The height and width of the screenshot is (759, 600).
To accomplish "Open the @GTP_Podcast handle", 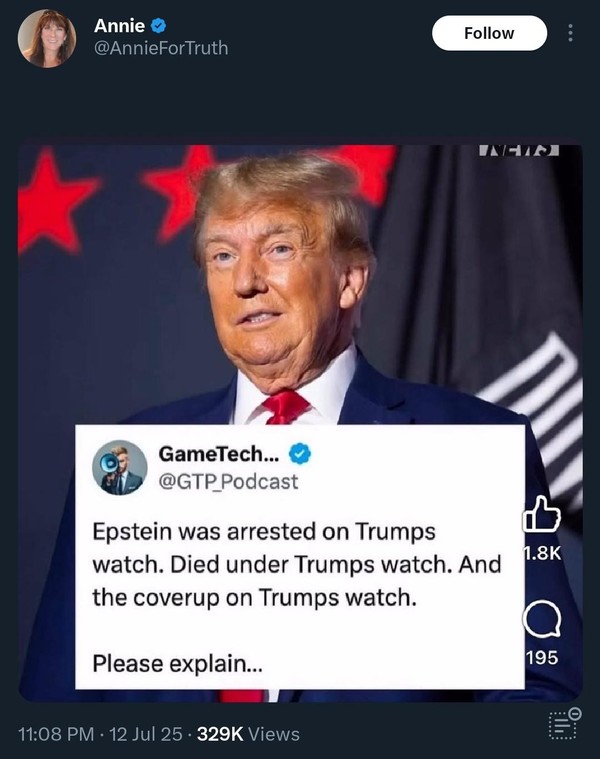I will coord(228,482).
